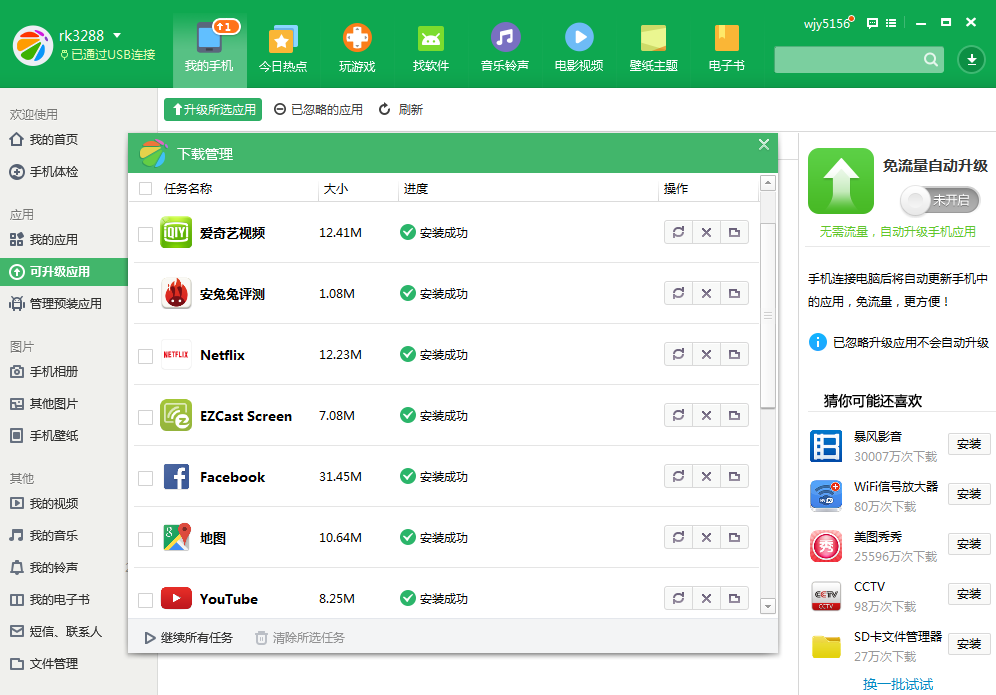Screen dimensions: 996x695
Task: Open folder for 爱奇艺视频 task
Action: point(734,232)
